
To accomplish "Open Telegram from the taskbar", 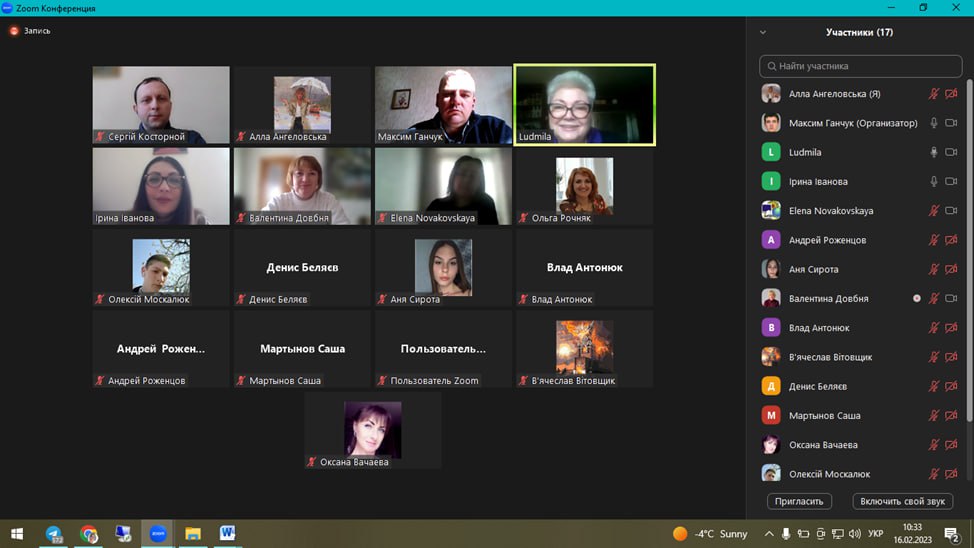I will 54,534.
